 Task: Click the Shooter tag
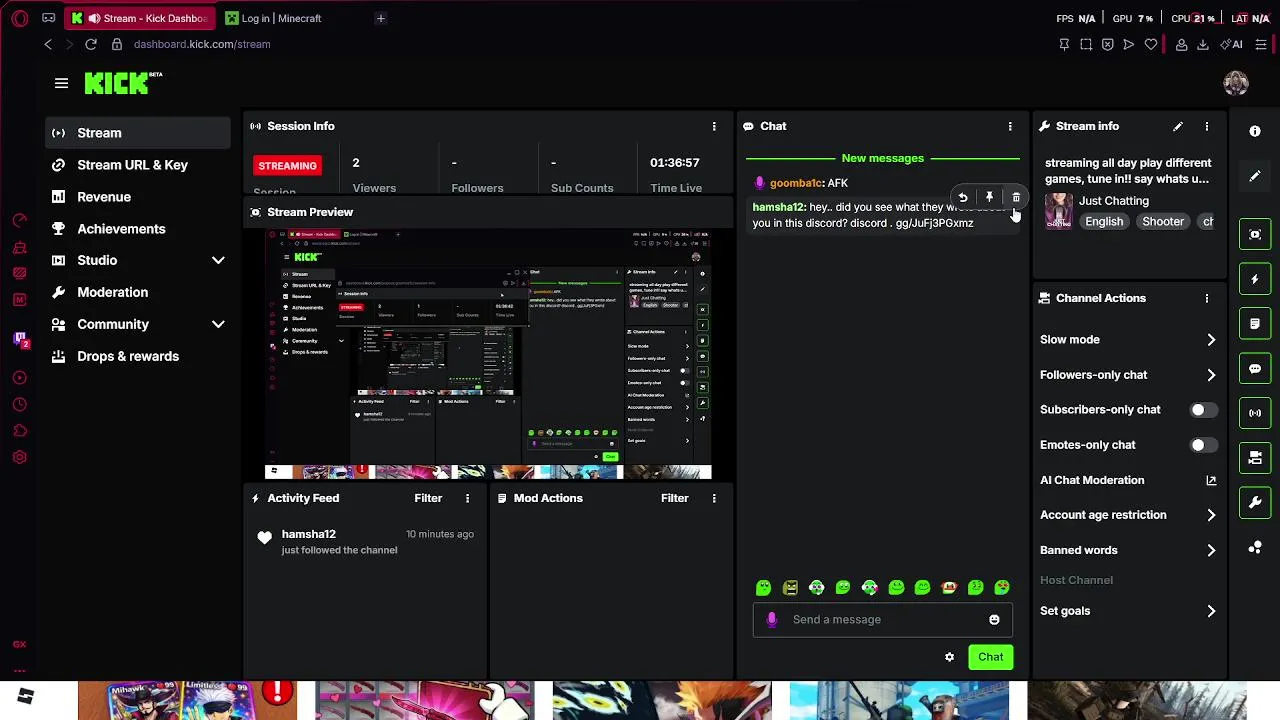click(x=1163, y=222)
